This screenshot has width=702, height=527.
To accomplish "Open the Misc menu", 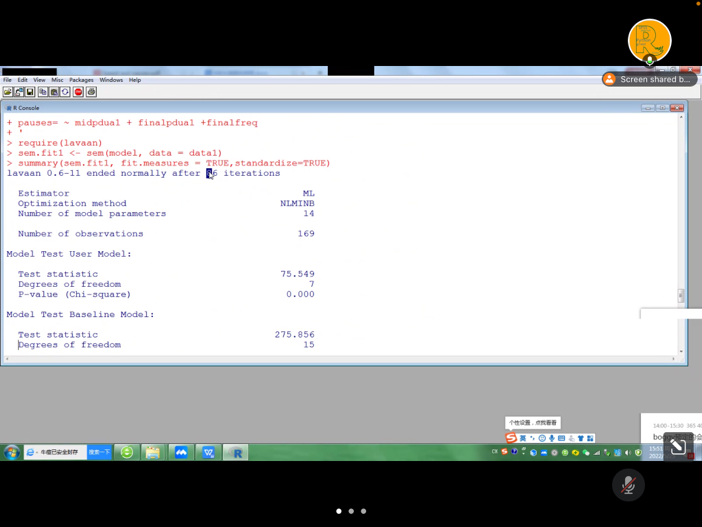I will (57, 80).
